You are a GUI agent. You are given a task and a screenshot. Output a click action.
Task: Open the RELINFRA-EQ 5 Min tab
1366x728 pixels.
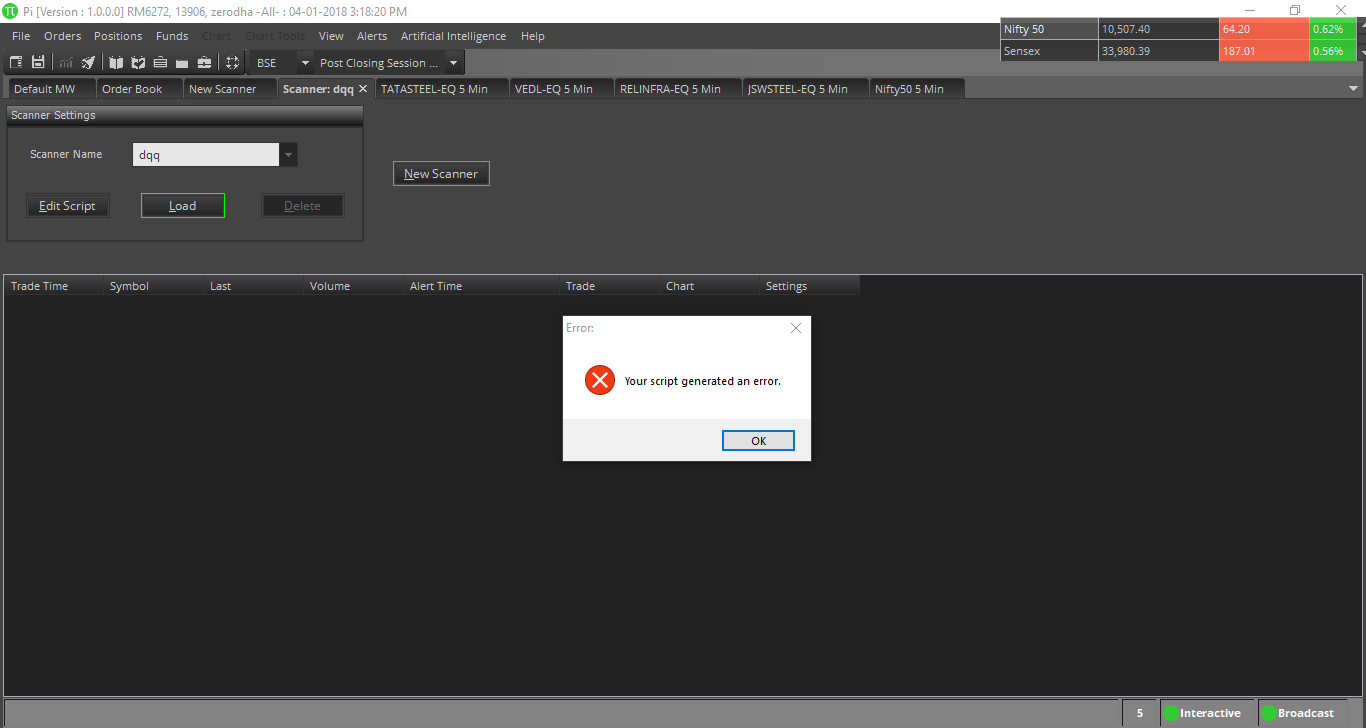click(677, 89)
